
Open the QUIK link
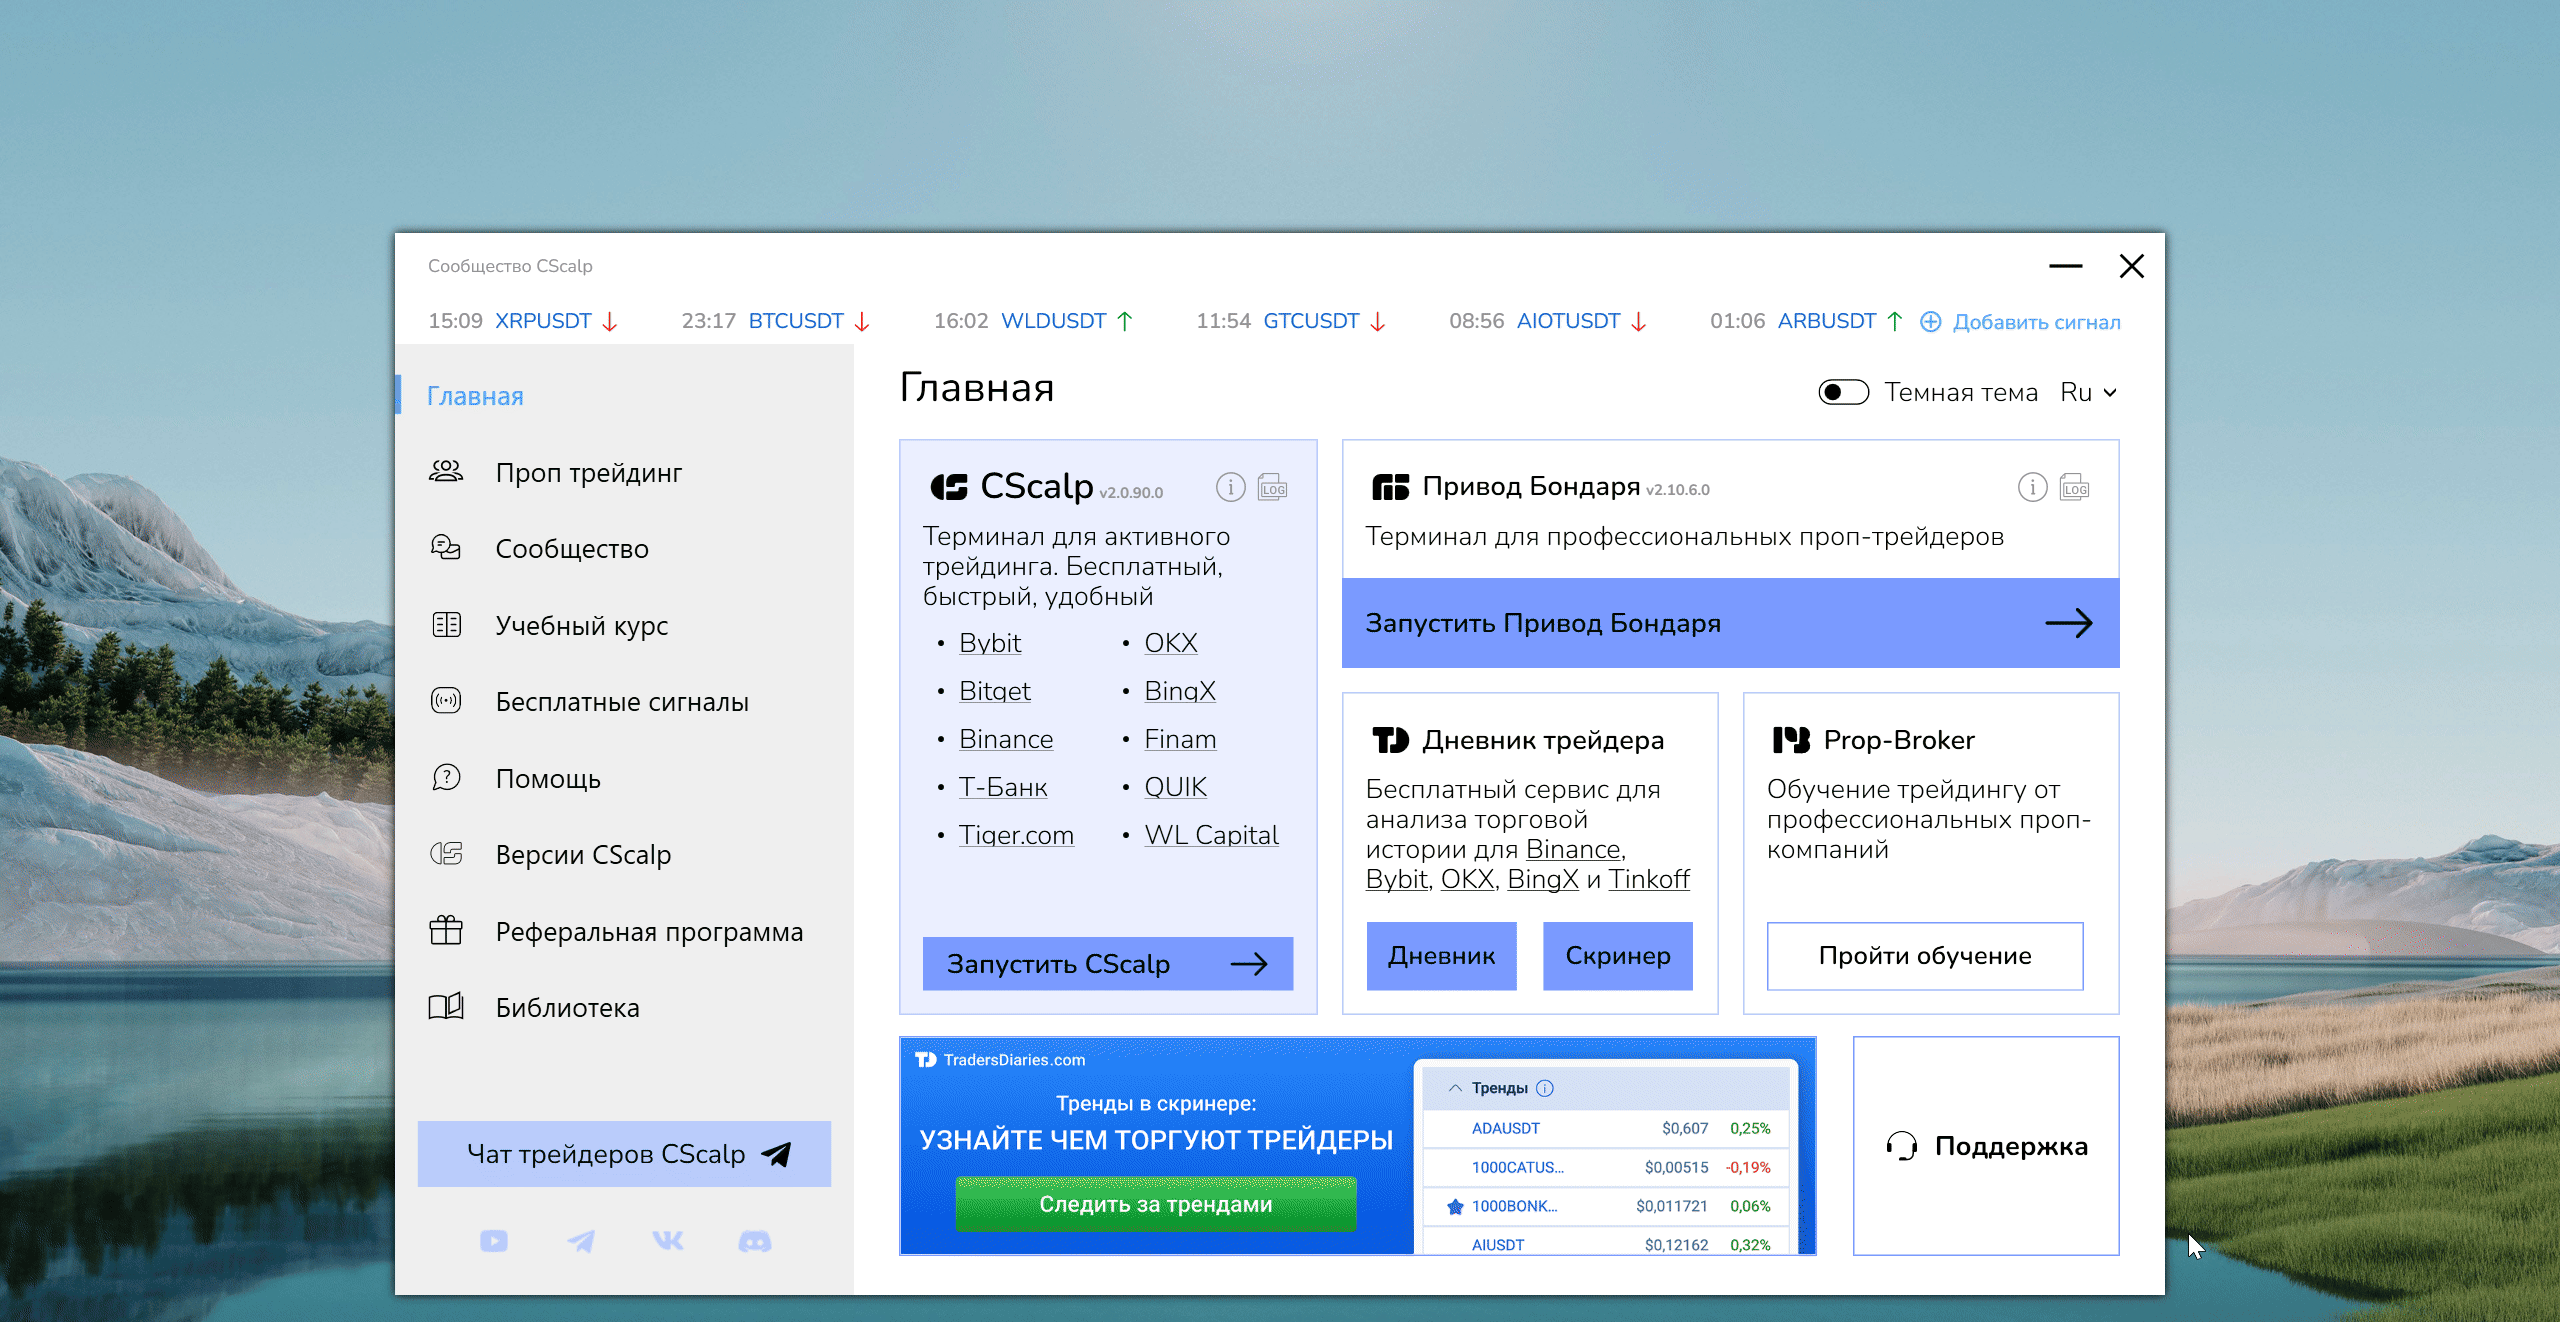point(1175,786)
